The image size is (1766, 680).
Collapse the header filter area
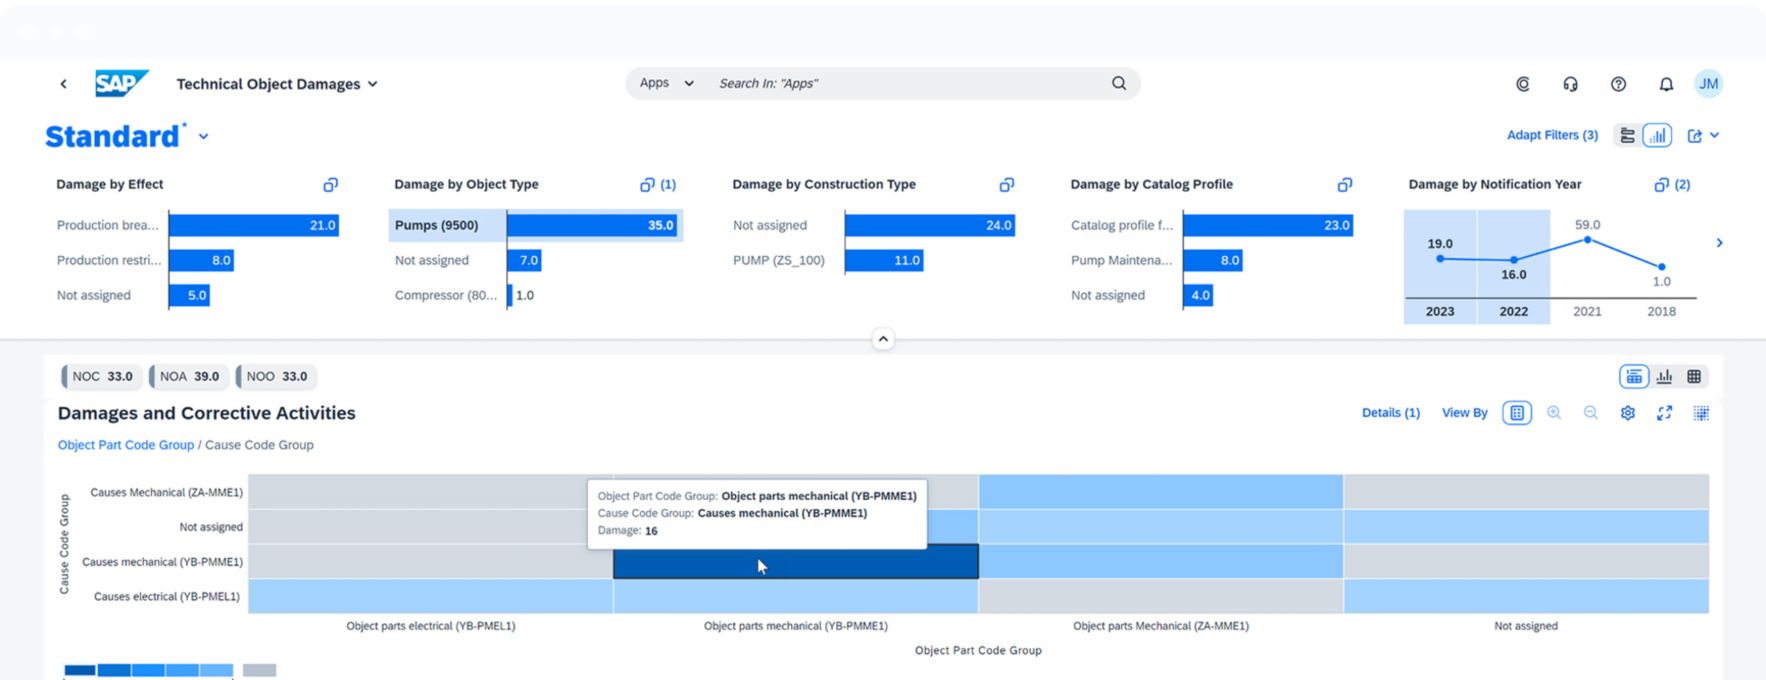[x=882, y=339]
